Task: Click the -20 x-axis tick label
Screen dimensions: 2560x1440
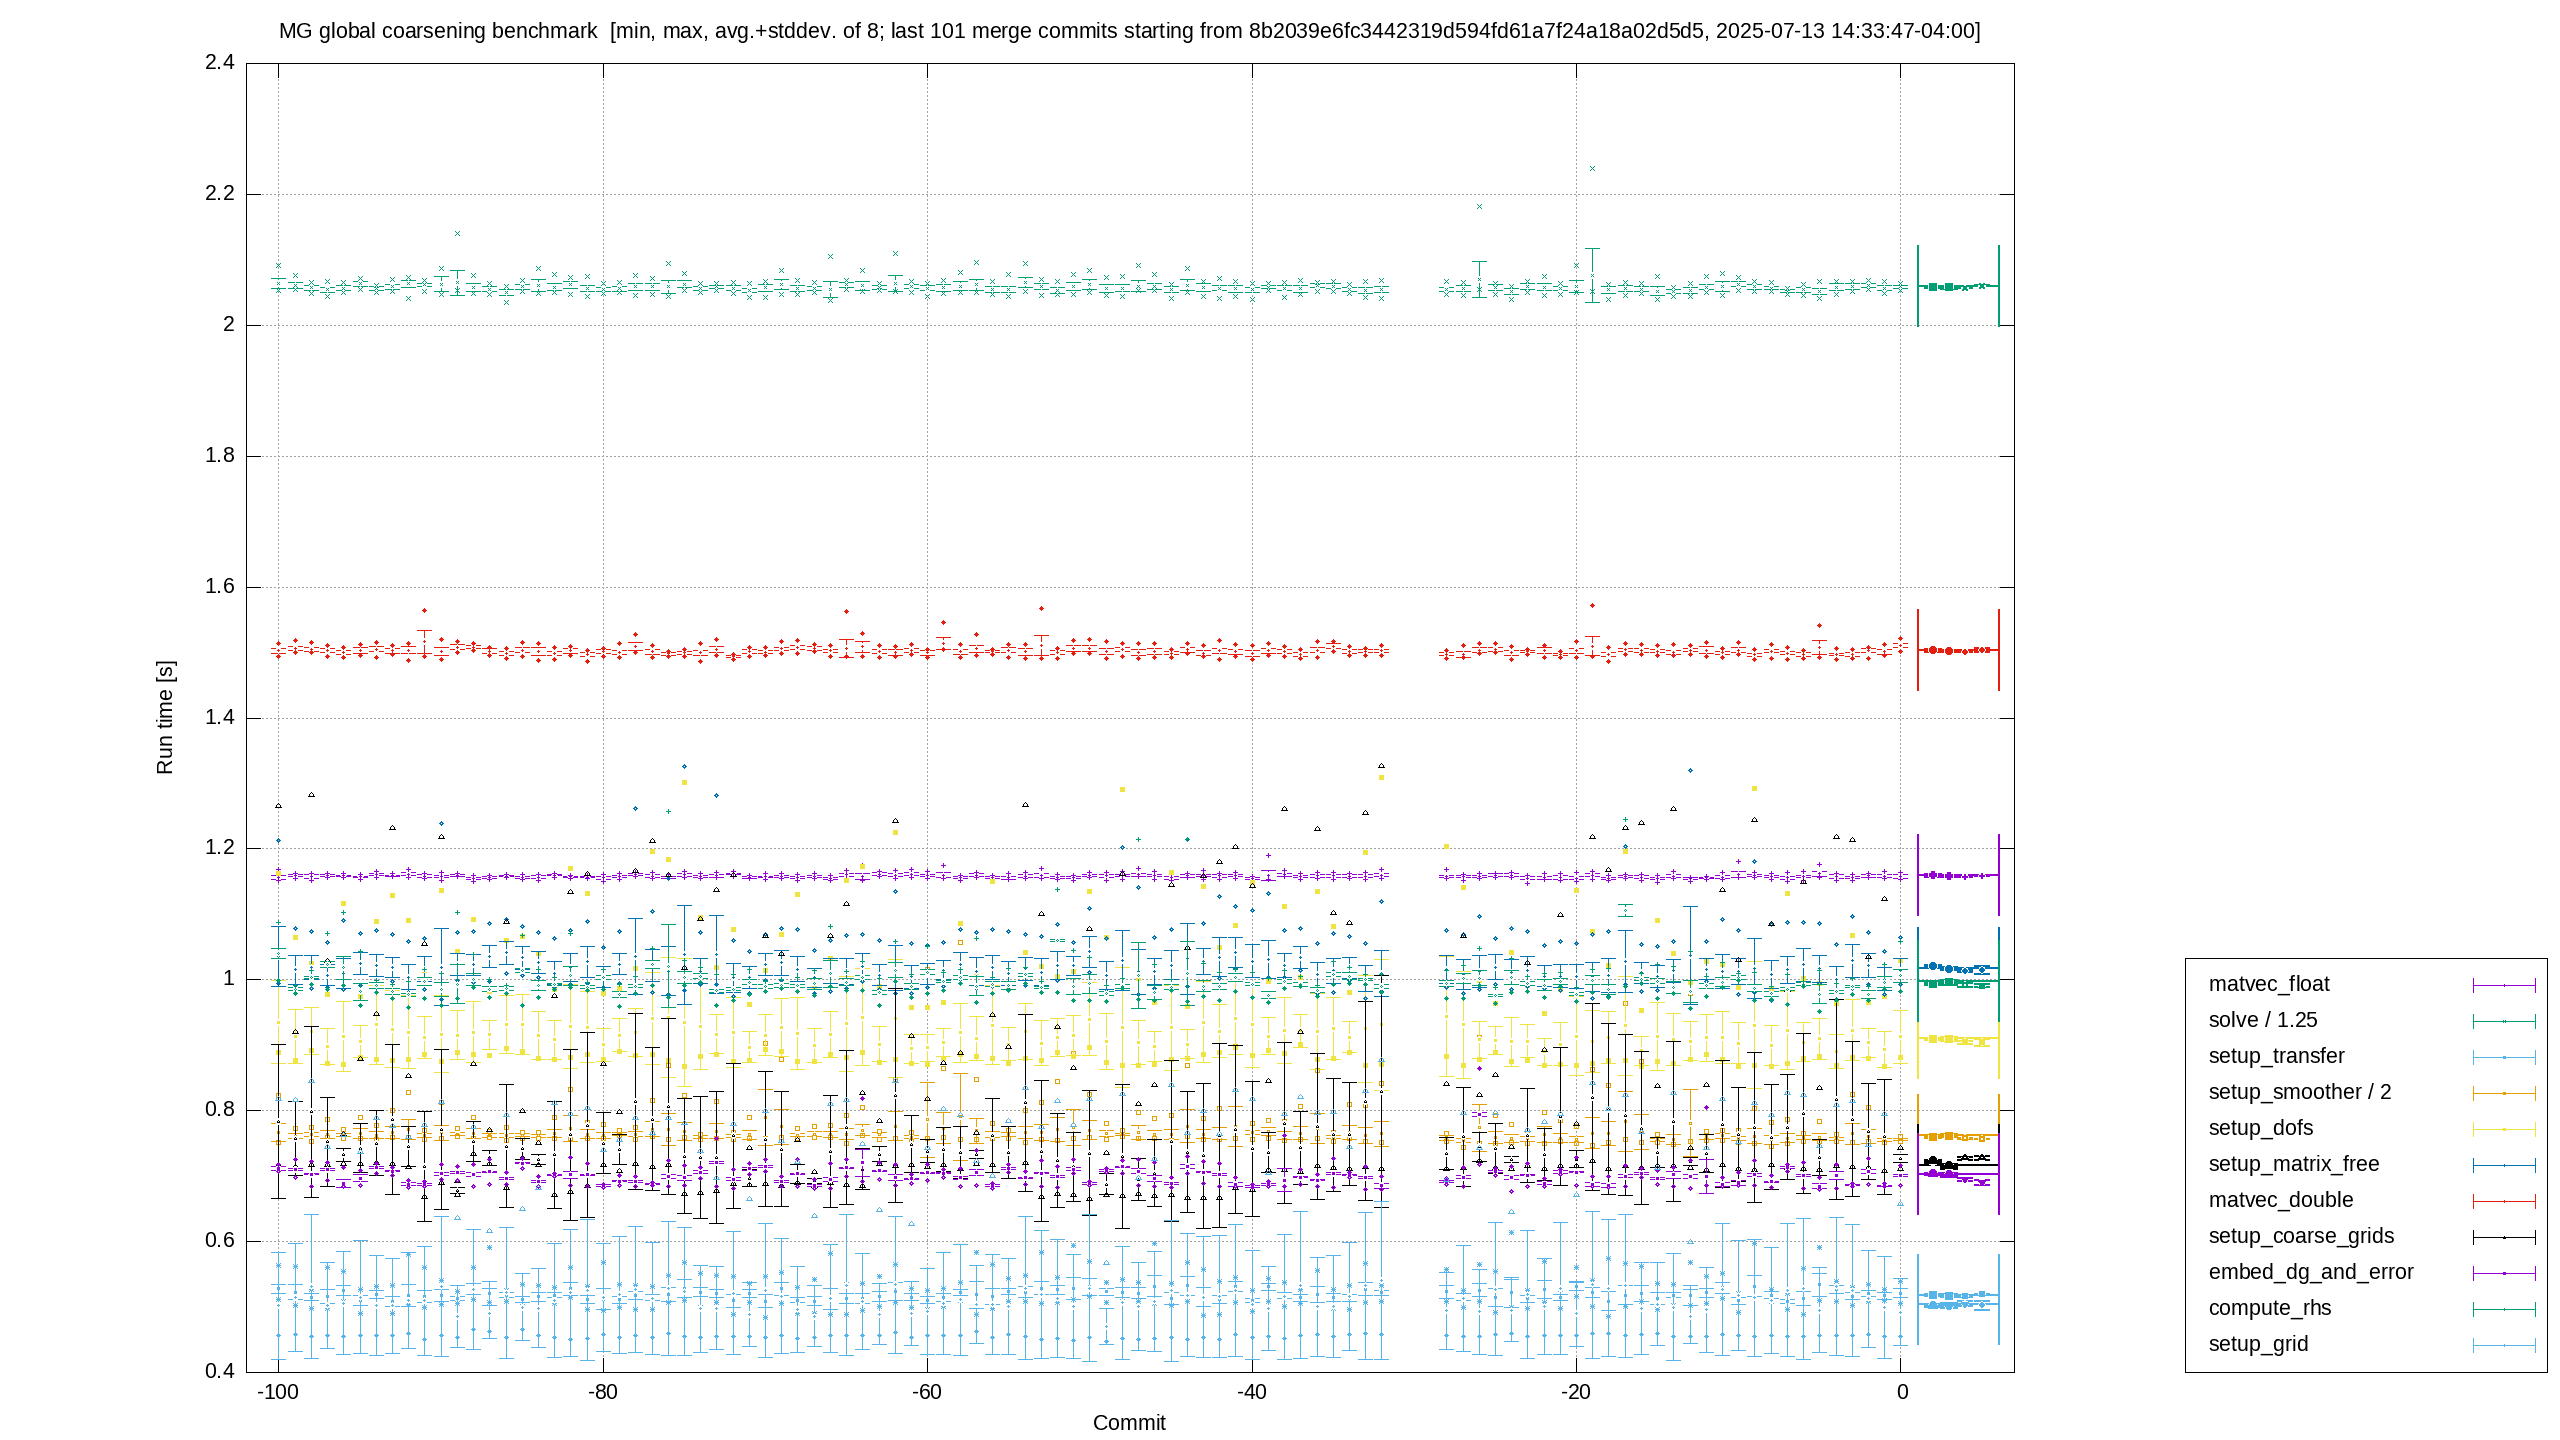Action: [x=1576, y=1392]
